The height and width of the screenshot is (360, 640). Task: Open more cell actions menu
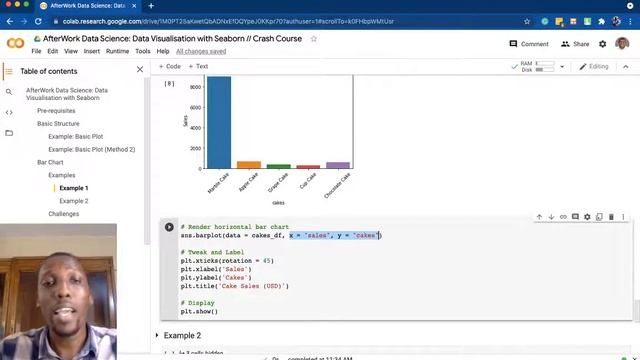click(x=623, y=217)
